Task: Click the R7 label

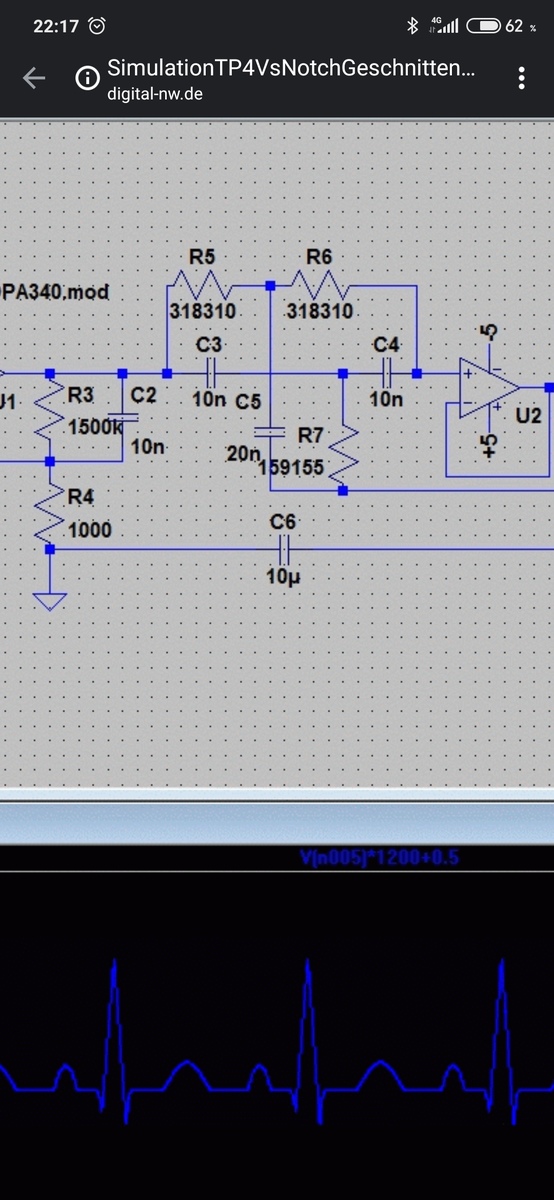Action: click(x=311, y=435)
